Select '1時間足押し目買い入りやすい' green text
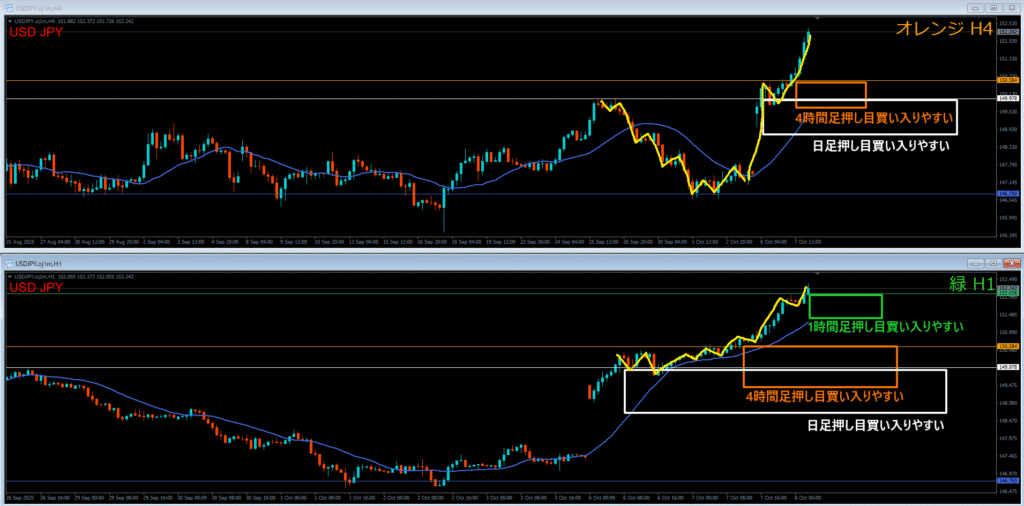 [x=886, y=325]
